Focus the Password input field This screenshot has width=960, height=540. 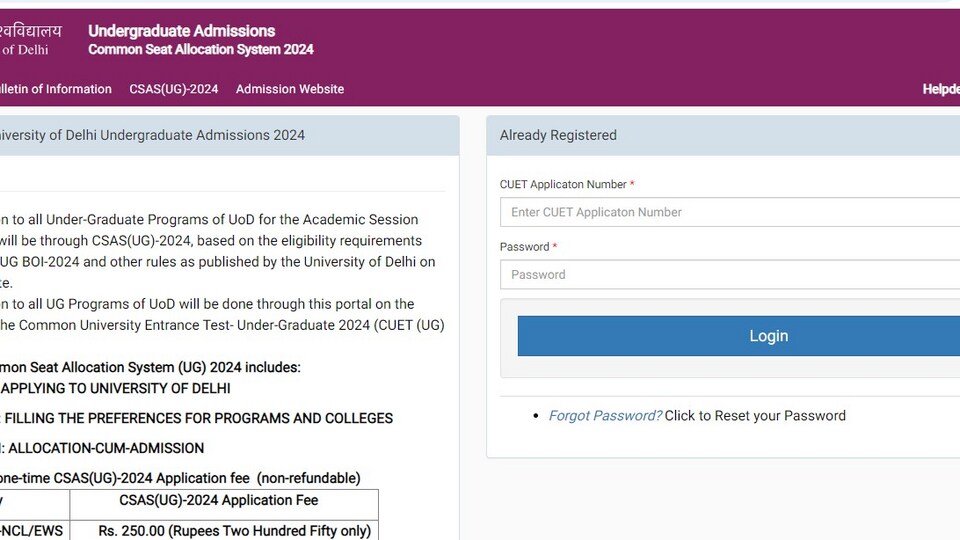click(730, 274)
